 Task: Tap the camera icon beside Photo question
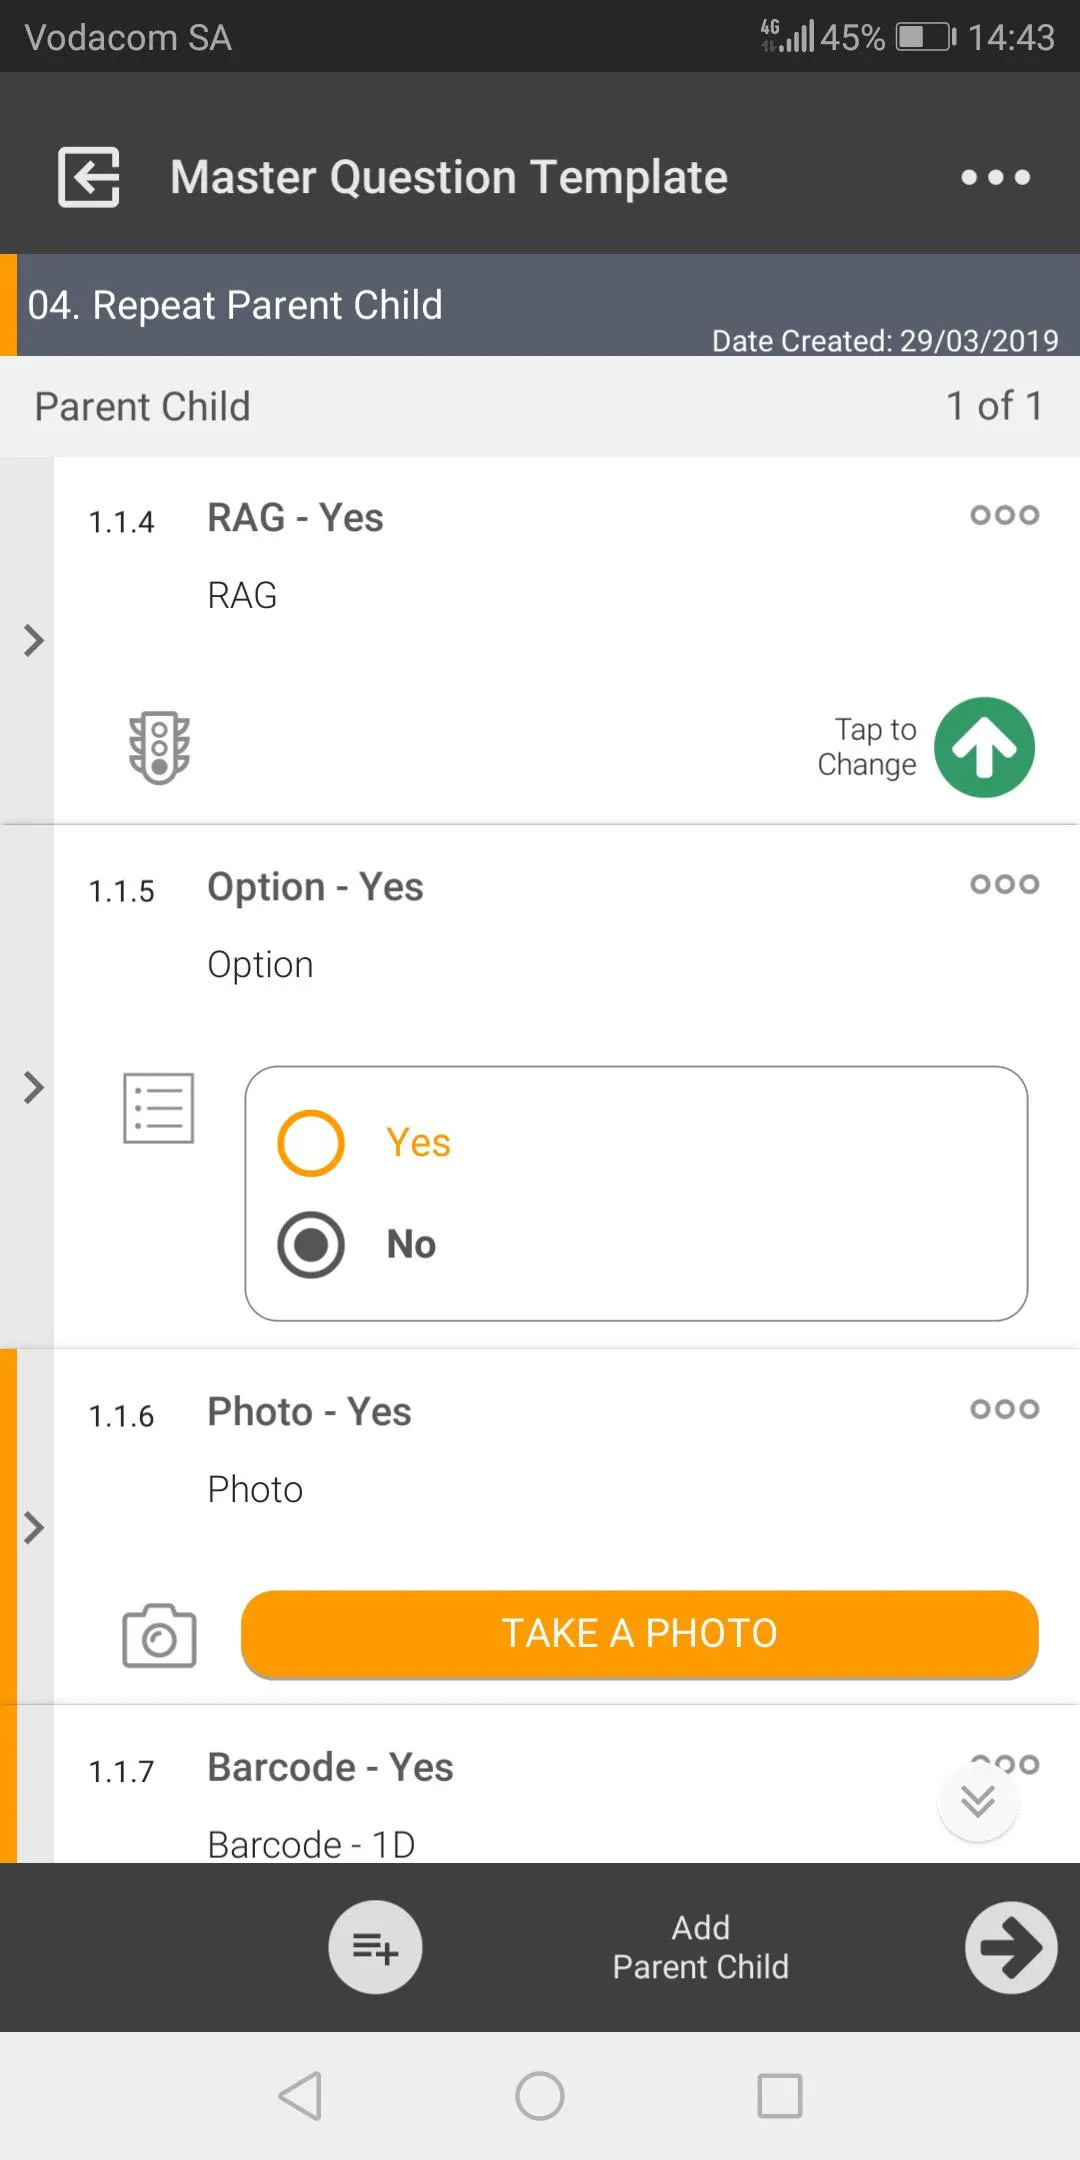[158, 1634]
